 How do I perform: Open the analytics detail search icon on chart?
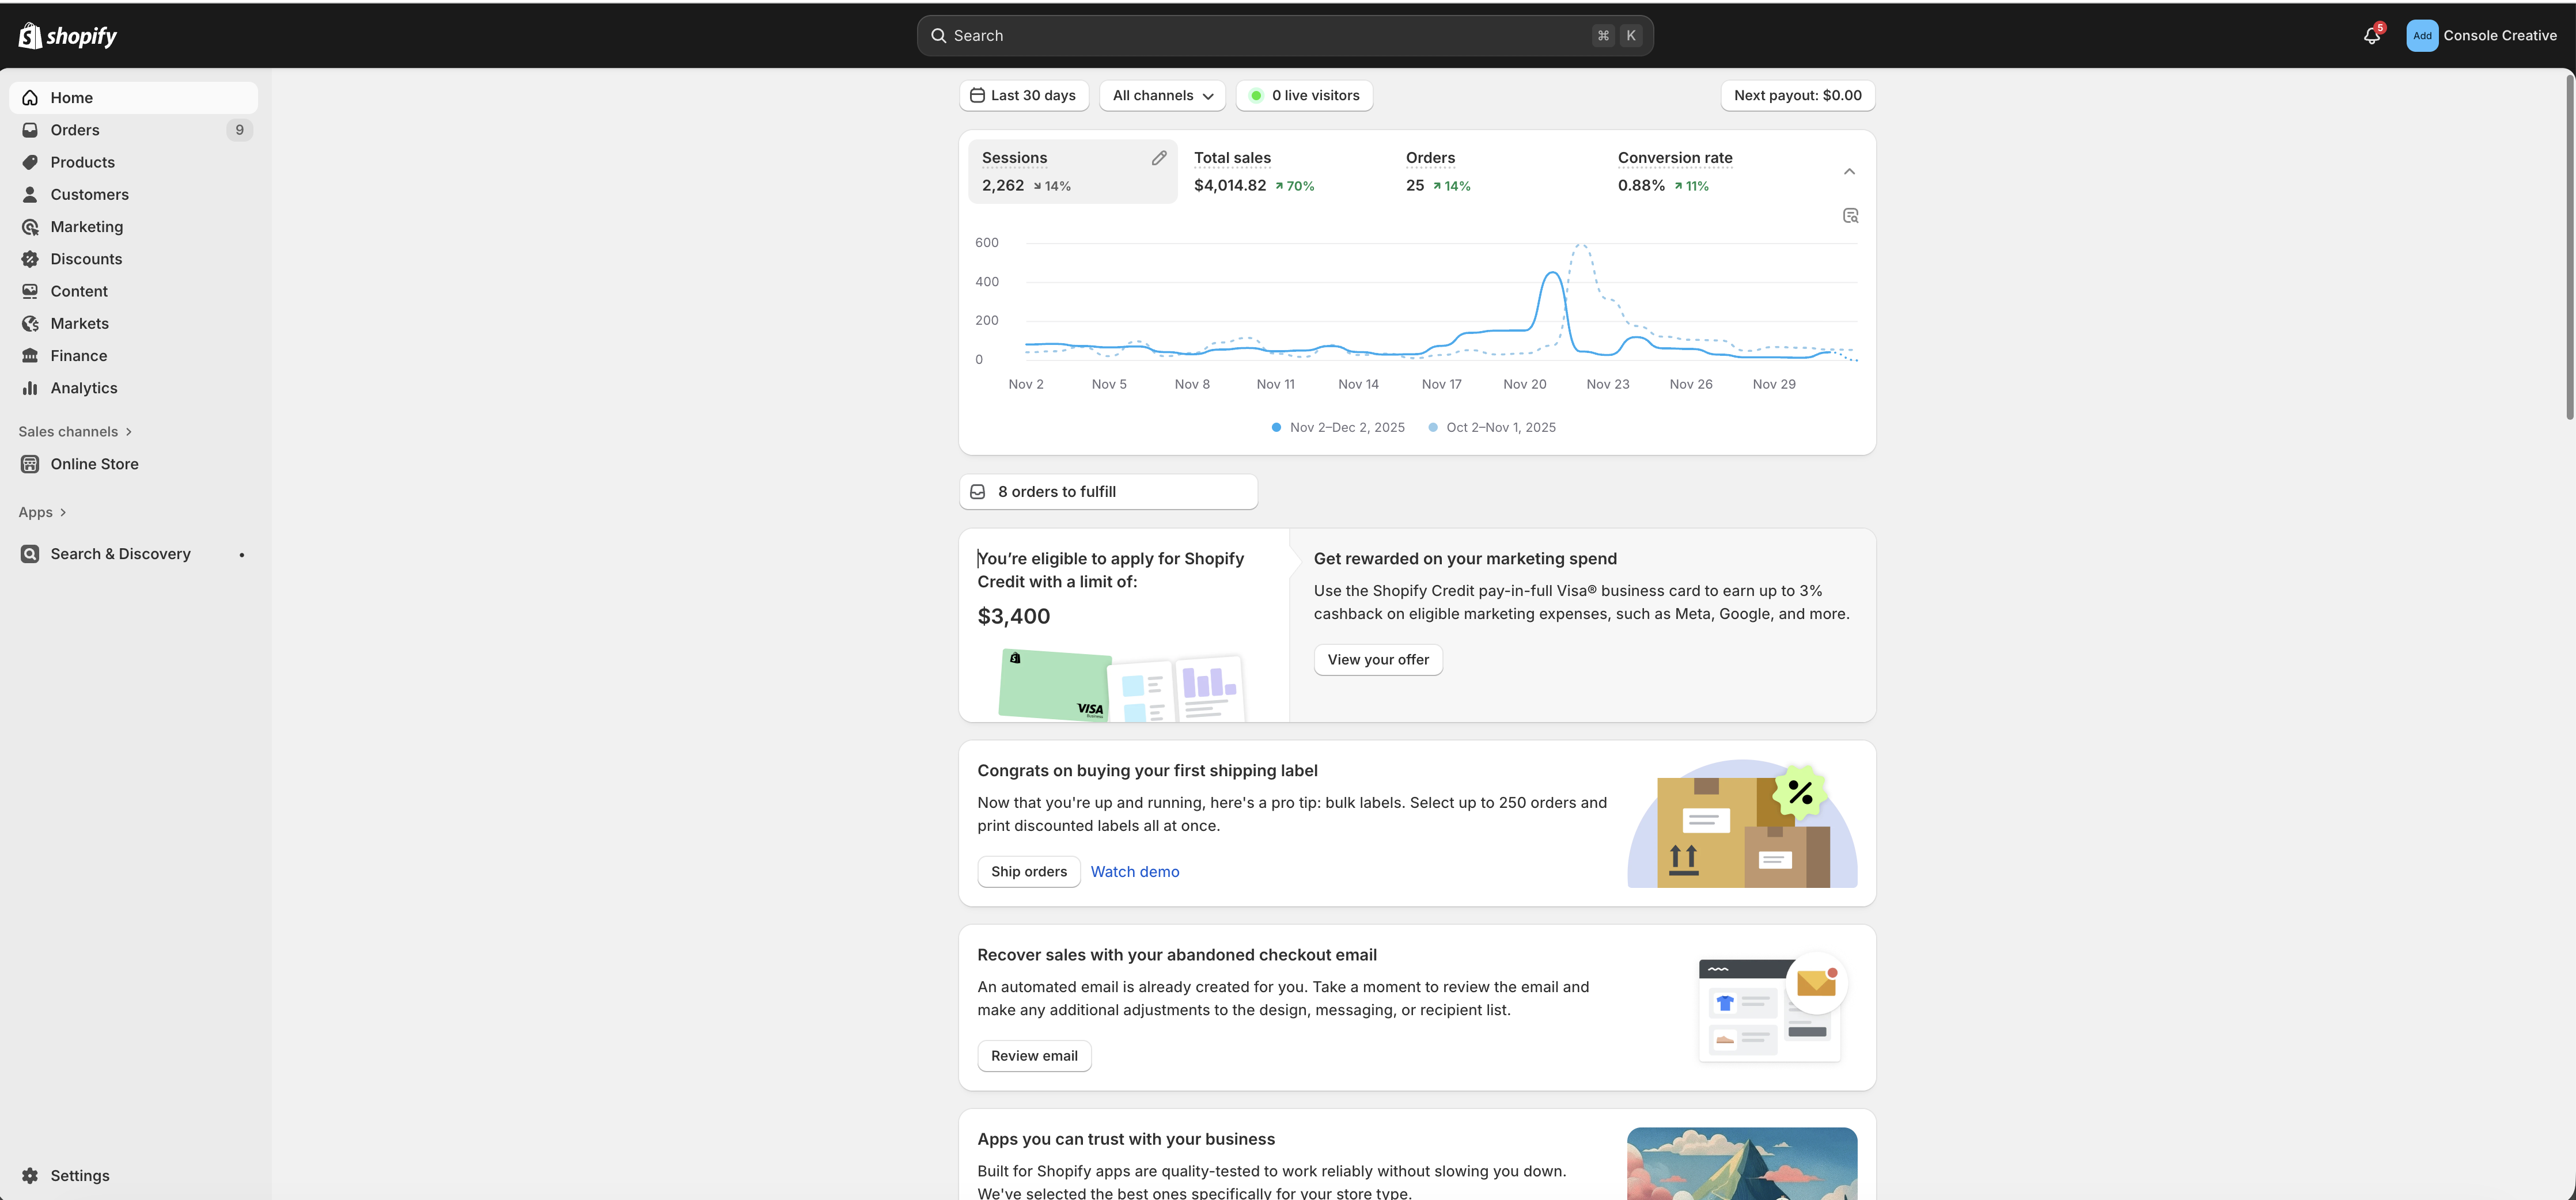coord(1850,215)
